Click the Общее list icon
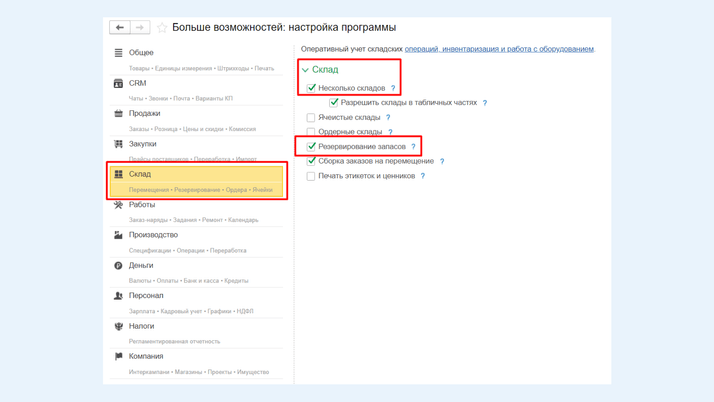Screen dimensions: 714x402 tap(118, 53)
